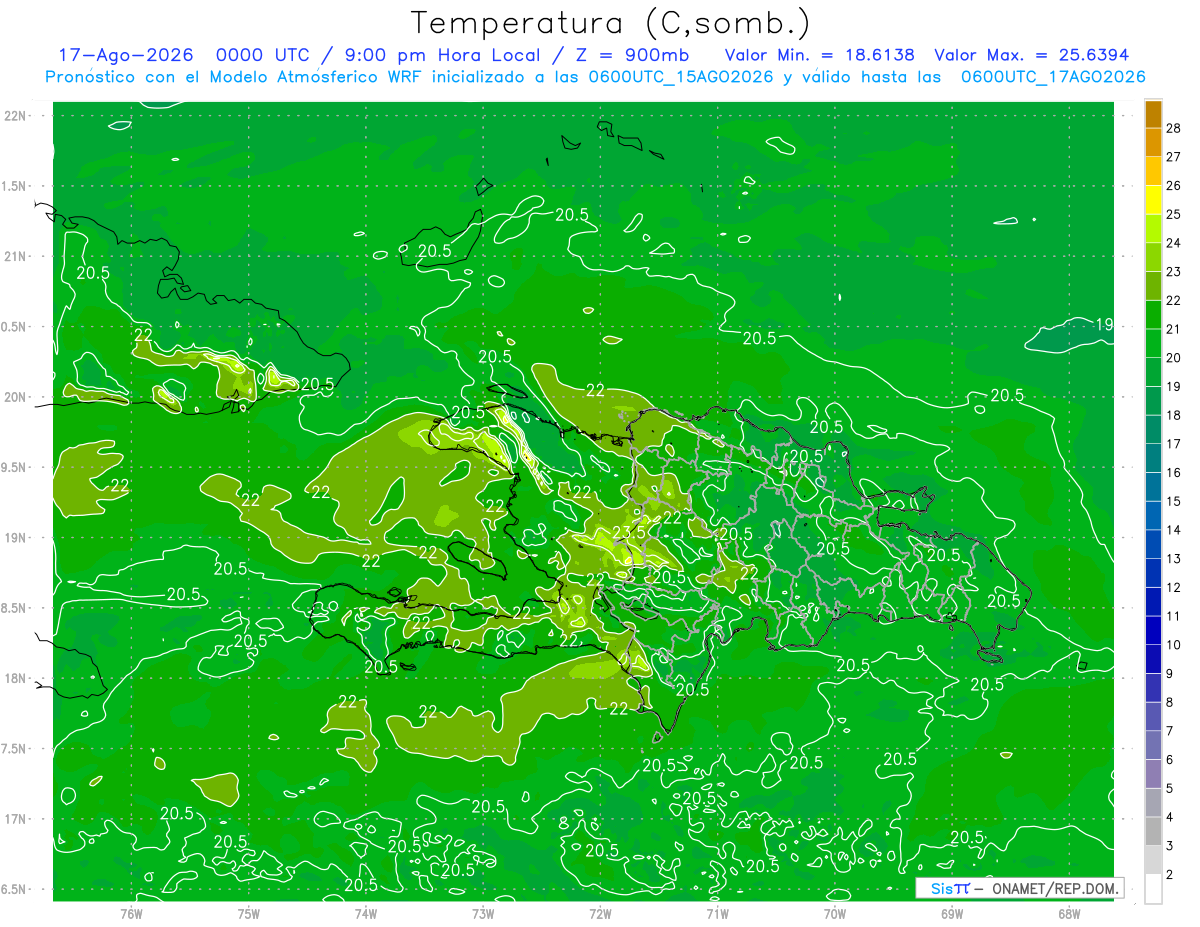
Task: Click the '16' color bar label
Action: pos(1175,473)
